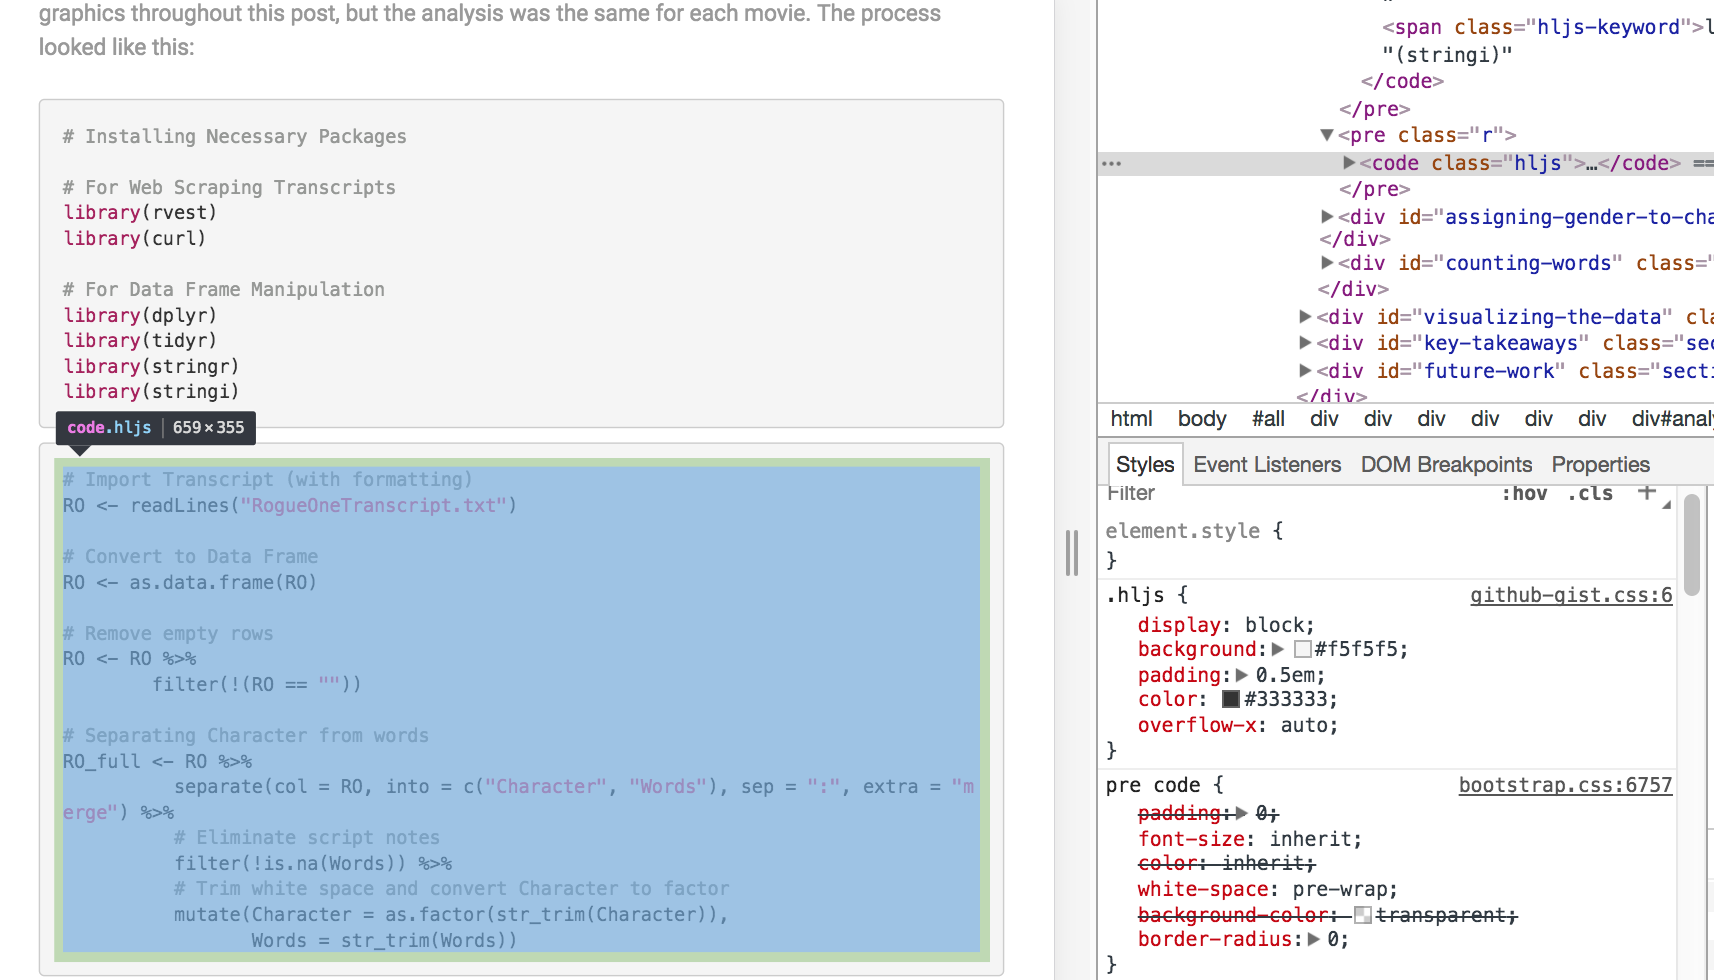Open the bootstrap.css:6757 stylesheet link
The height and width of the screenshot is (980, 1714).
point(1565,785)
